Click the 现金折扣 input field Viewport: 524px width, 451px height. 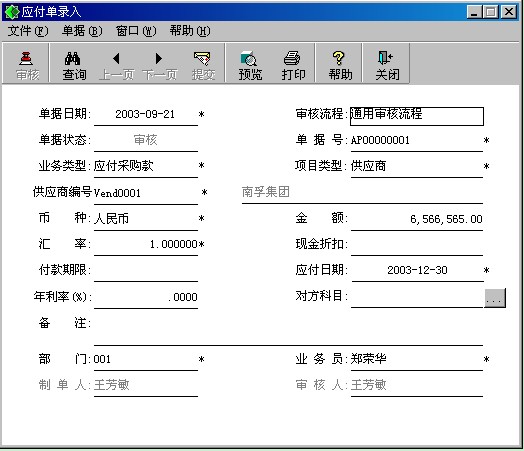tap(417, 245)
